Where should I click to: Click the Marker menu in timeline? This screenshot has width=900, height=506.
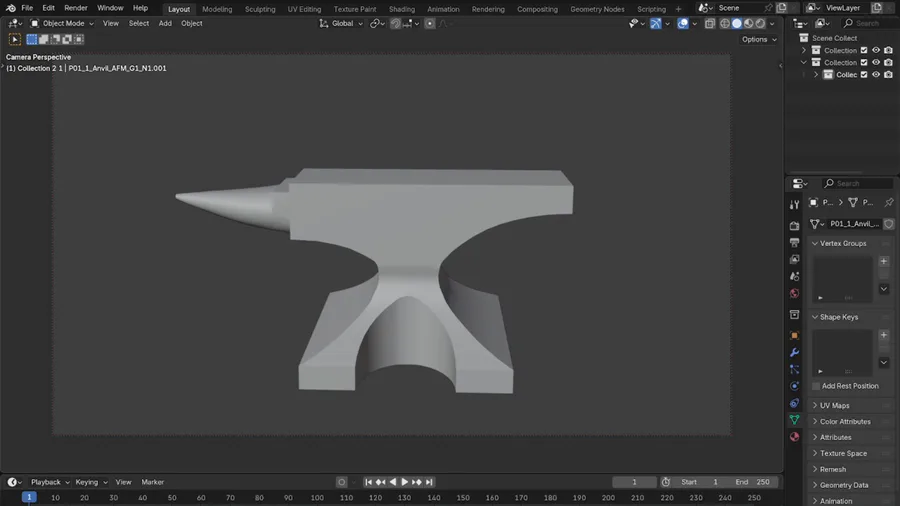pos(153,482)
